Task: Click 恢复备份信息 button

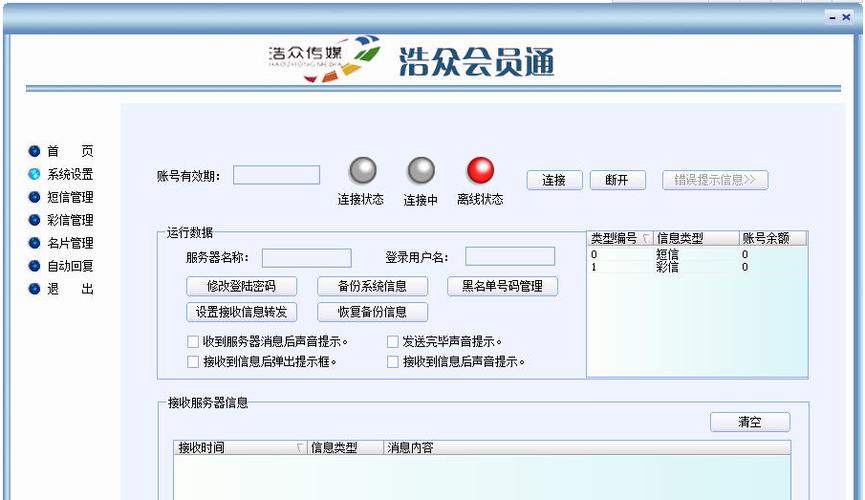Action: click(x=372, y=312)
